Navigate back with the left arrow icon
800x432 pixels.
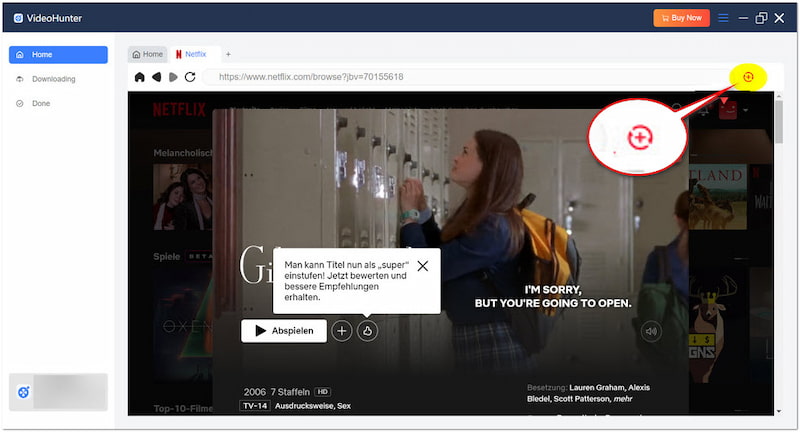[x=156, y=77]
